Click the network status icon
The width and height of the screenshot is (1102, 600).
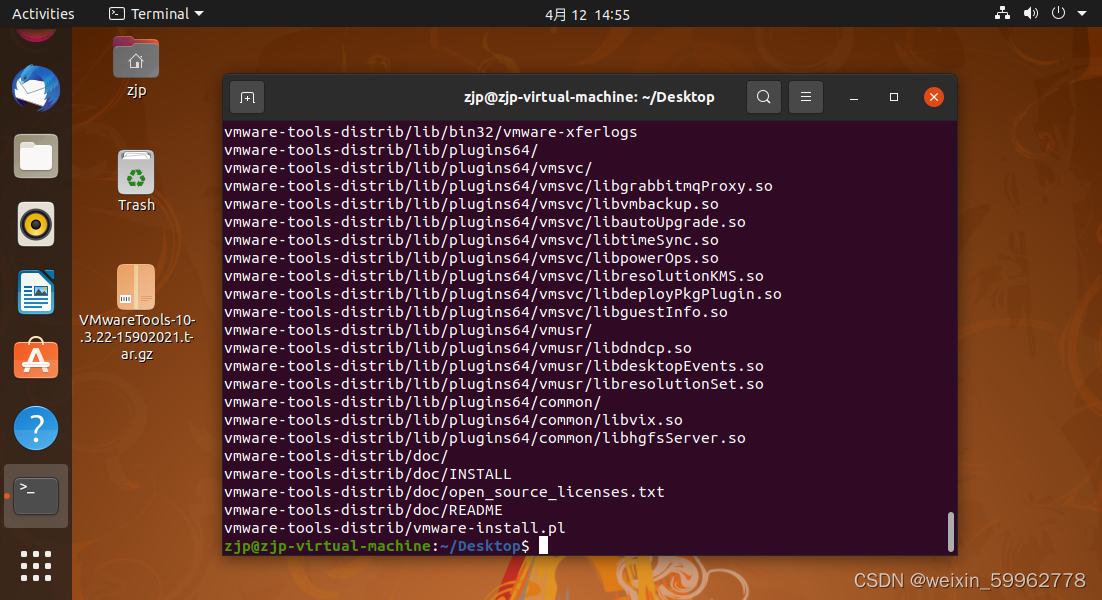pos(1002,13)
